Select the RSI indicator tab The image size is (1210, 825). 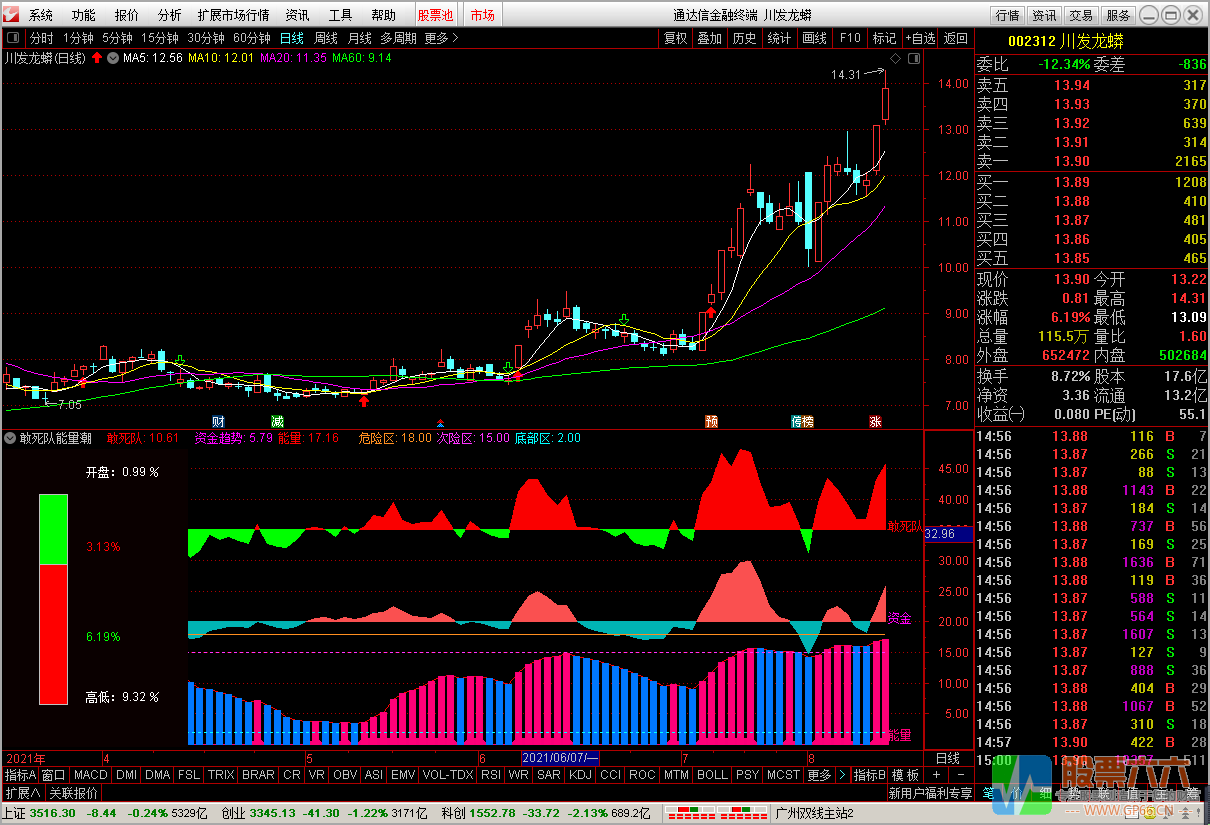[x=491, y=775]
